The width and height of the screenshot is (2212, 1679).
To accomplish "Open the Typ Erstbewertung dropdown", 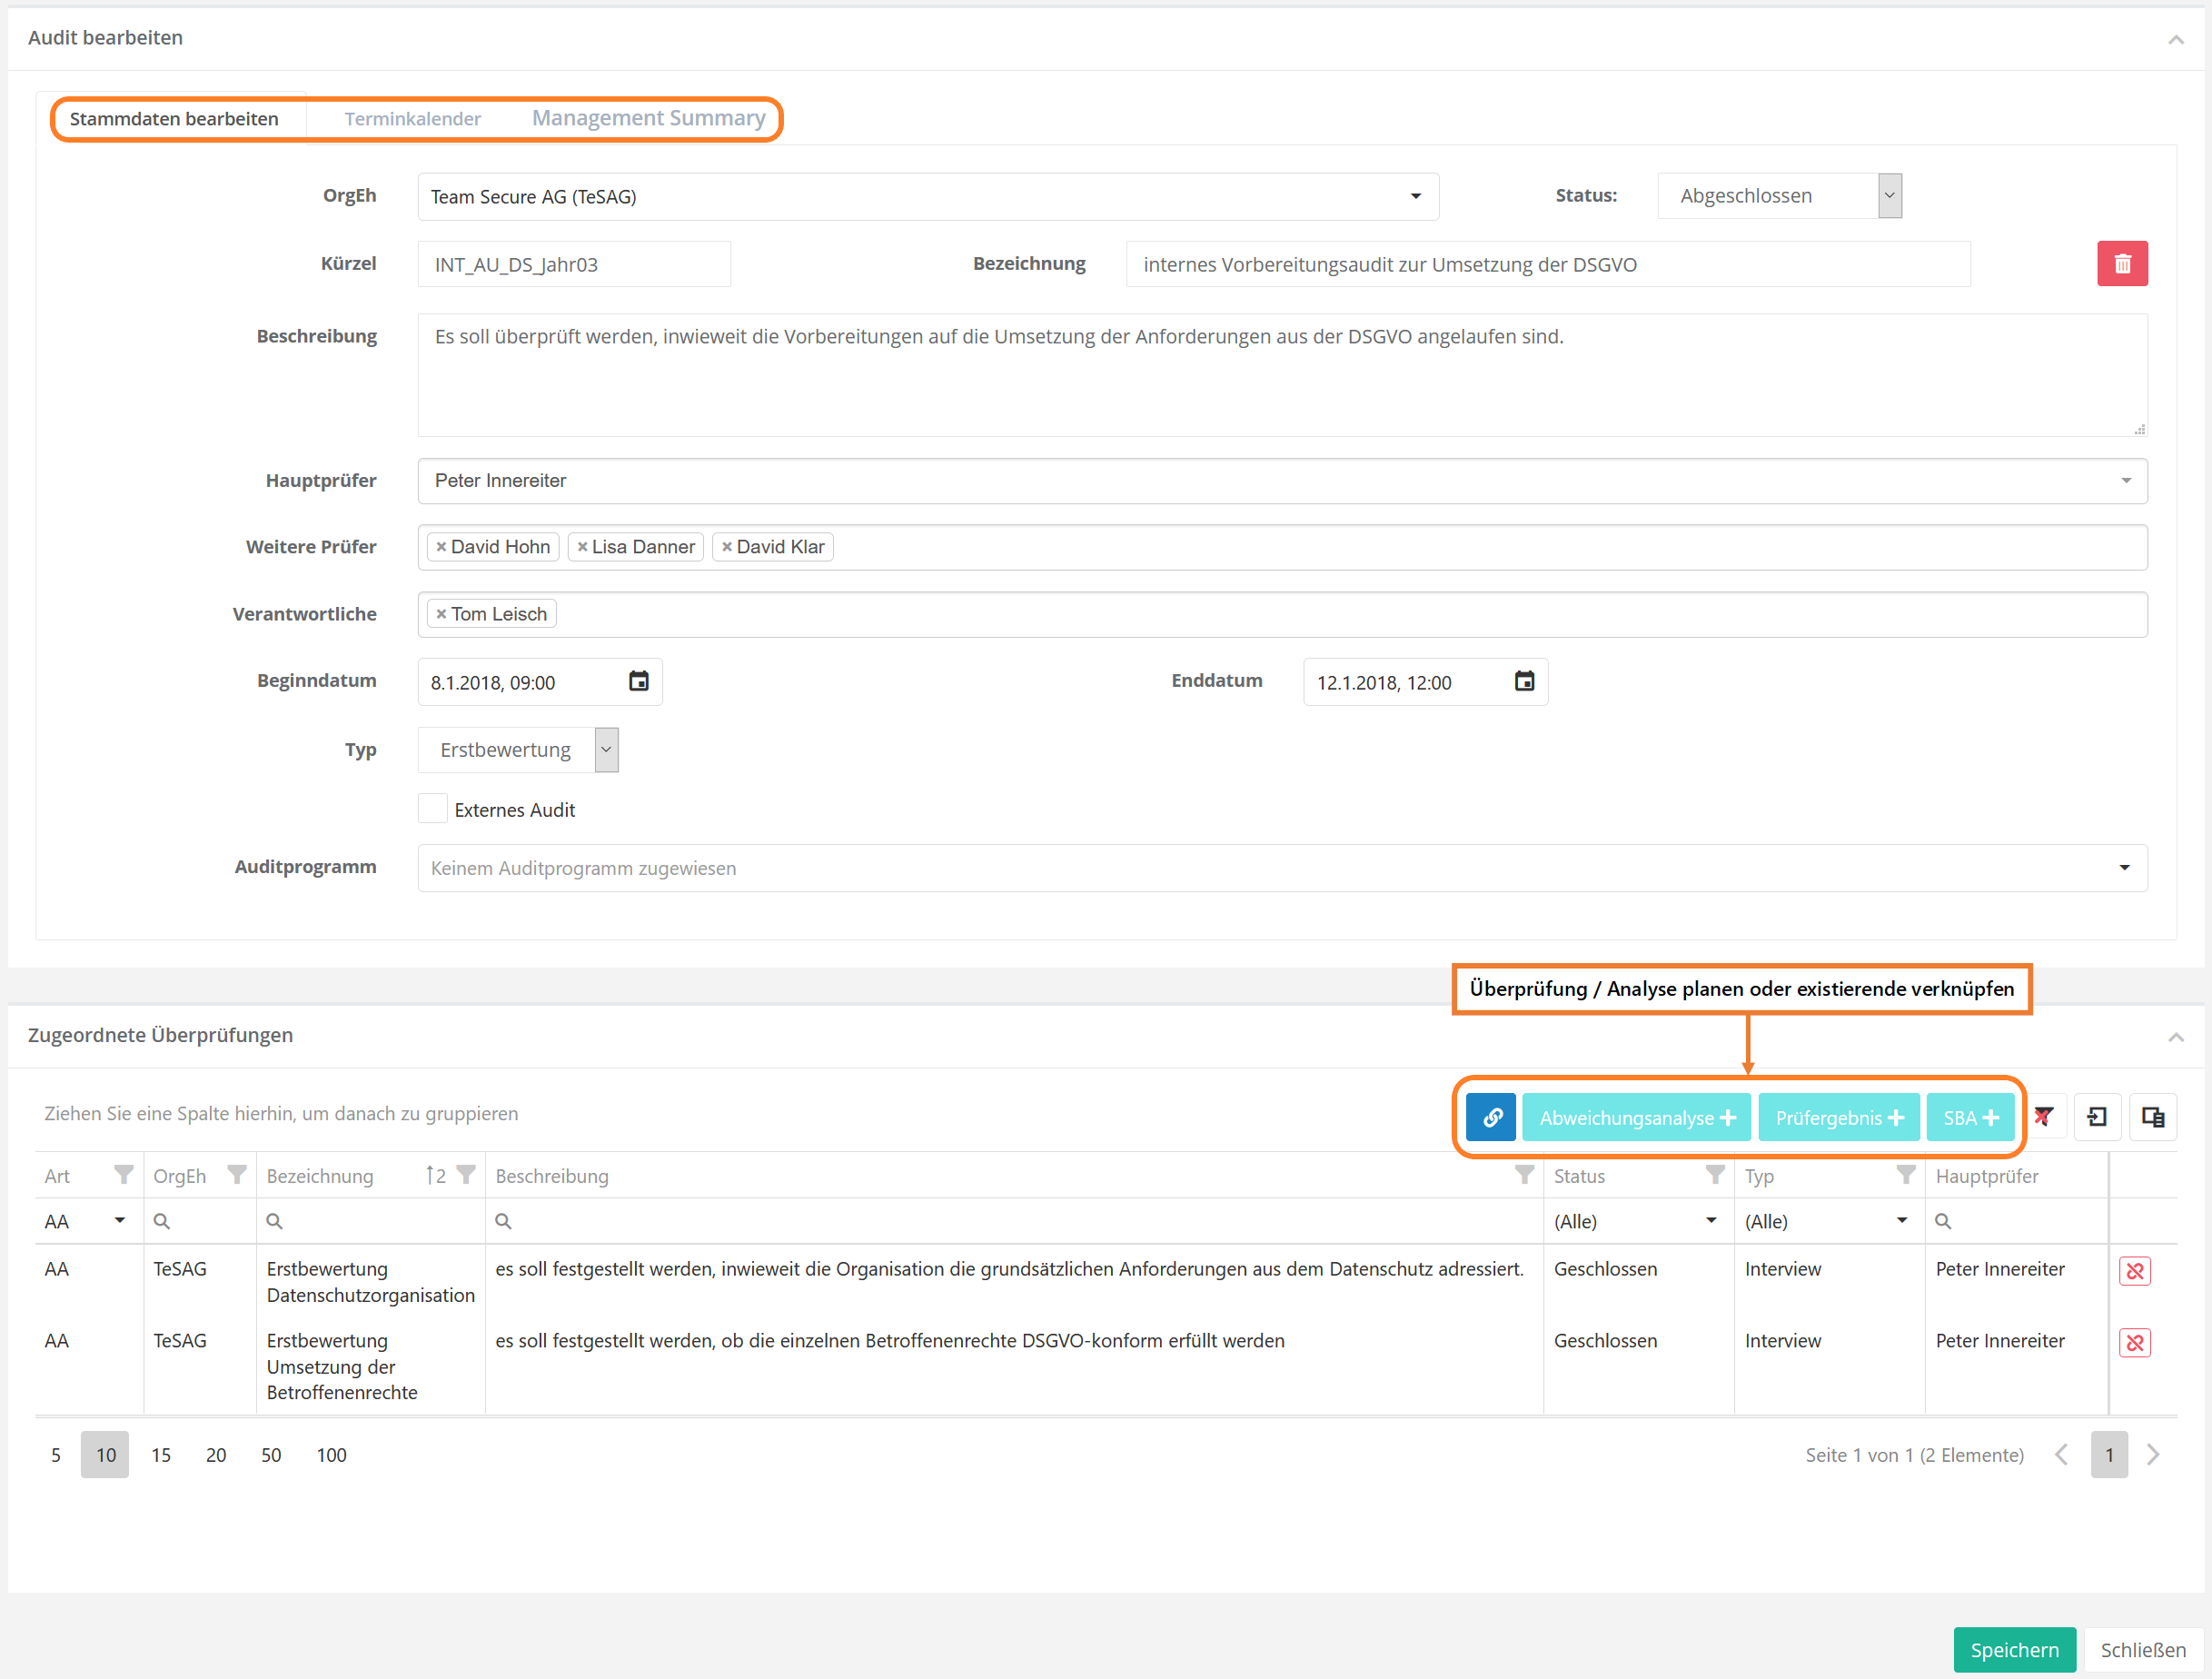I will click(x=605, y=750).
